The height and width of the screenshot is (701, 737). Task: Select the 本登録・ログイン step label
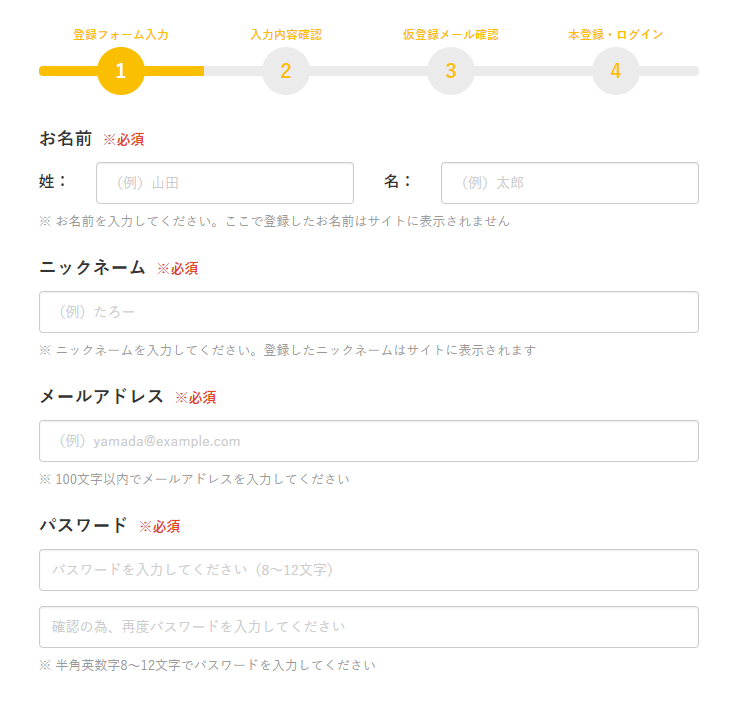pos(615,34)
